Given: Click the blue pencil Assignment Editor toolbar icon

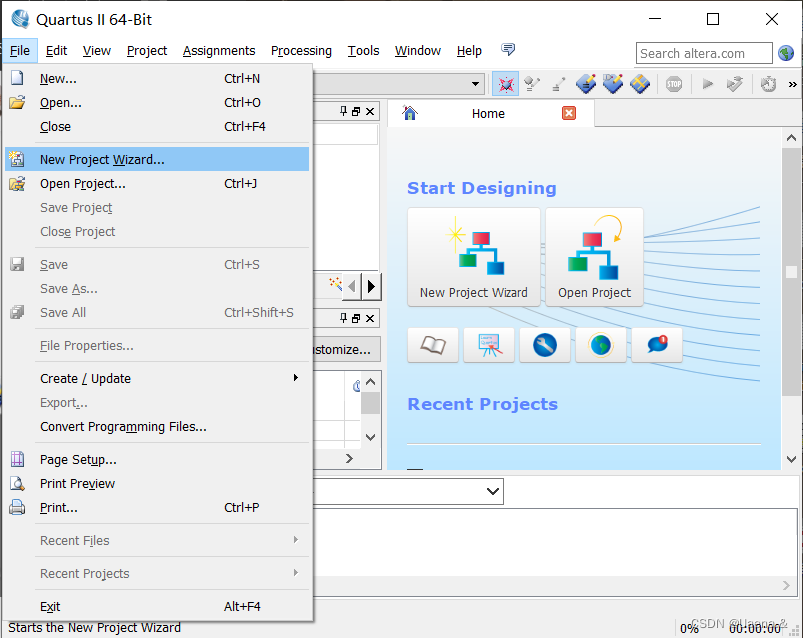Looking at the screenshot, I should [x=586, y=84].
